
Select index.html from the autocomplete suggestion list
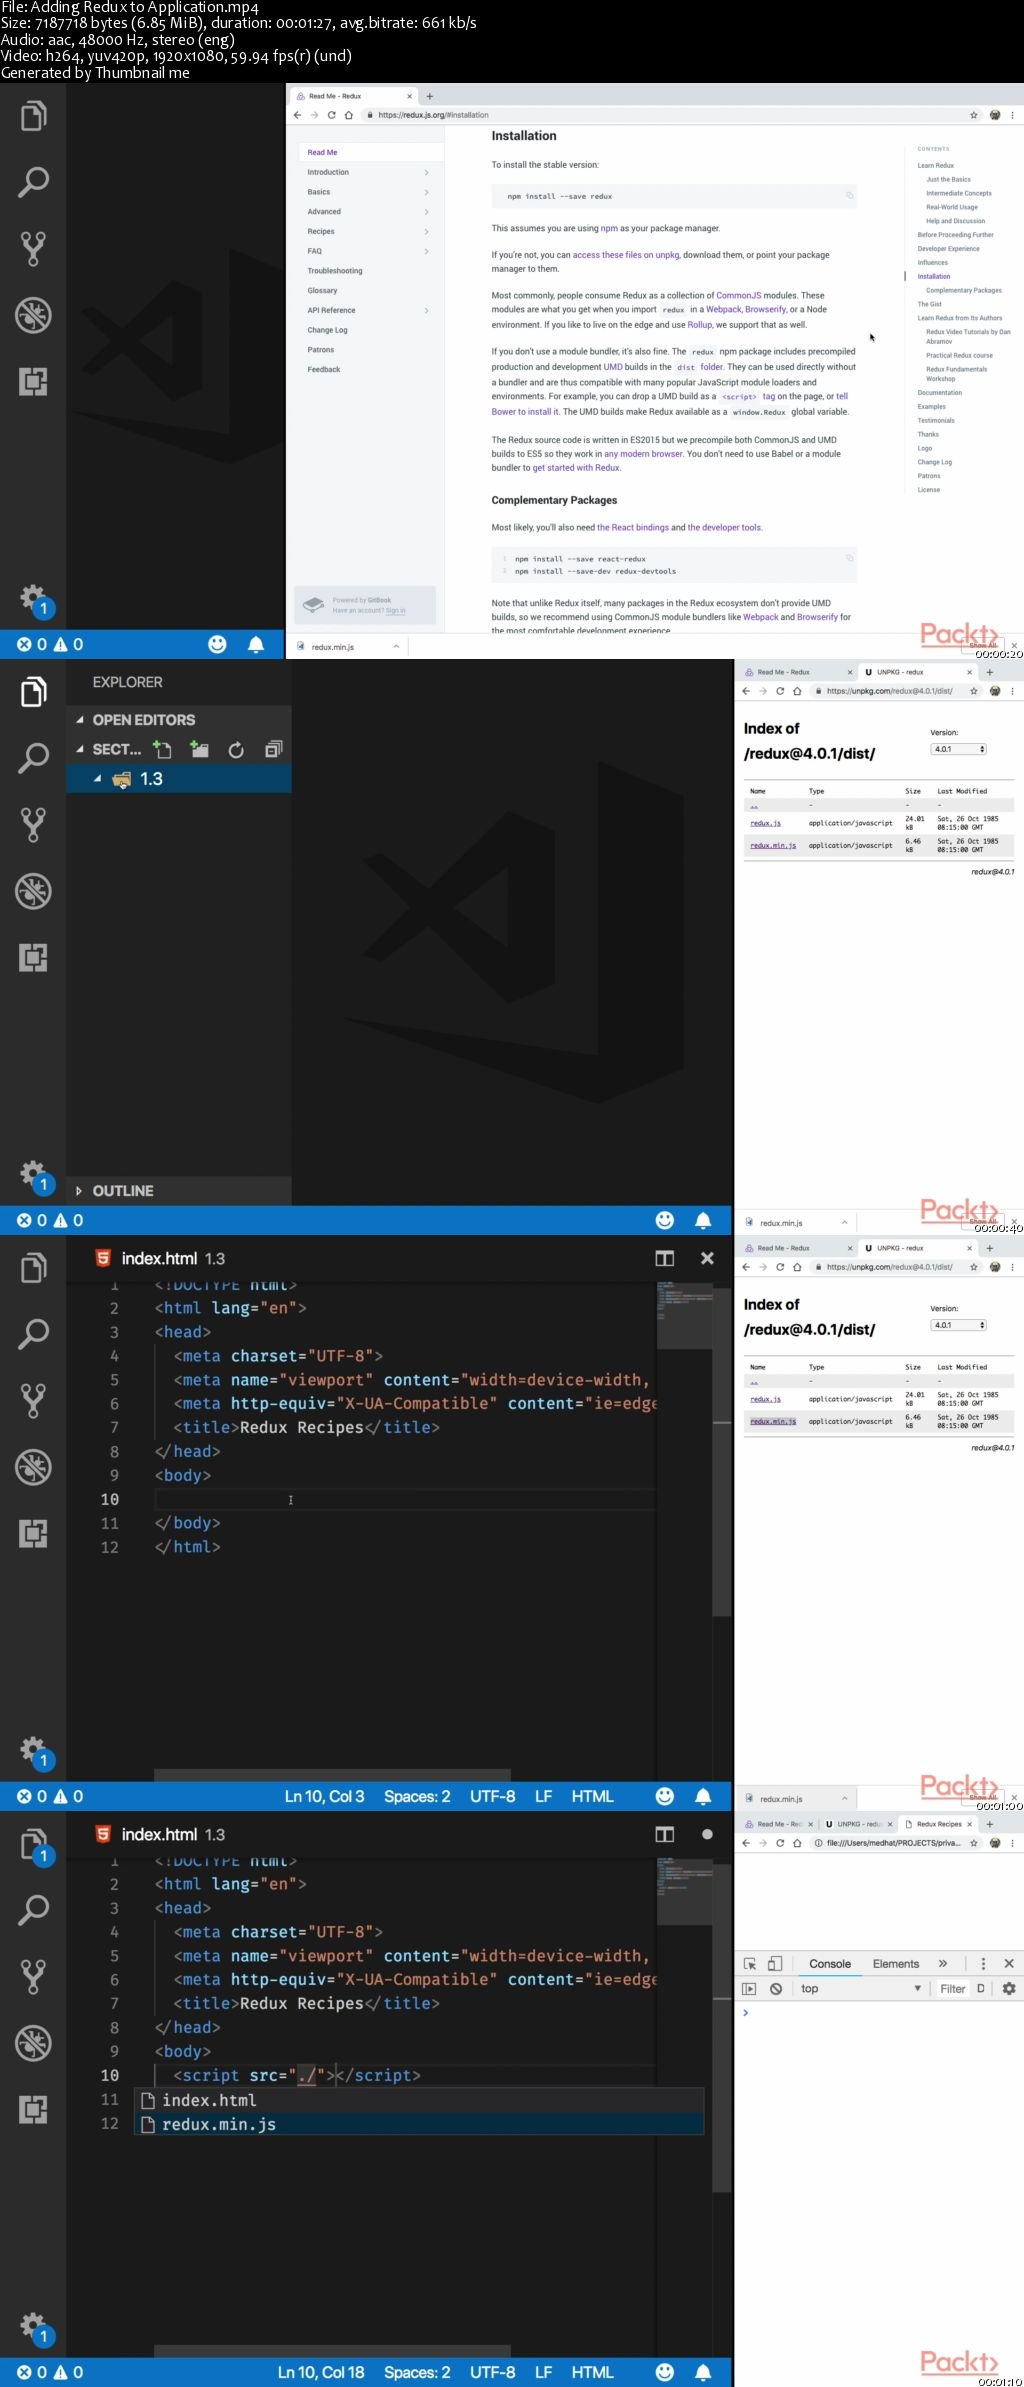[x=419, y=2099]
